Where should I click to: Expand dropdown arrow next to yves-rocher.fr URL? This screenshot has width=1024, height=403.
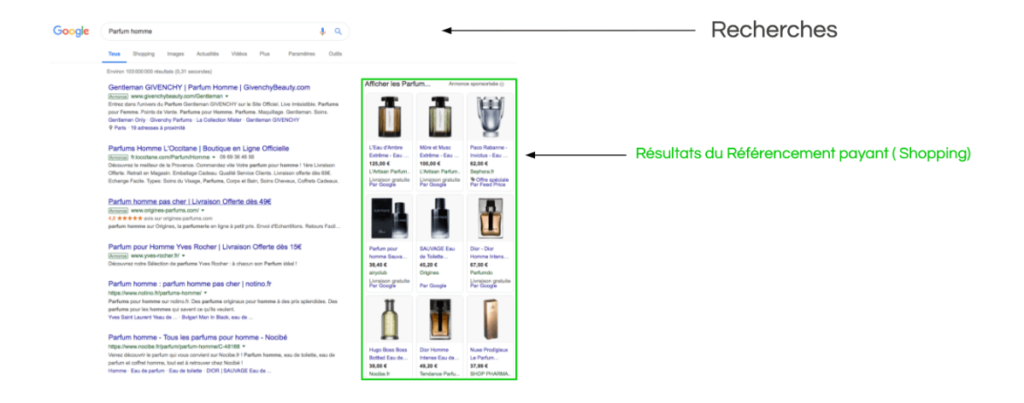pyautogui.click(x=184, y=256)
